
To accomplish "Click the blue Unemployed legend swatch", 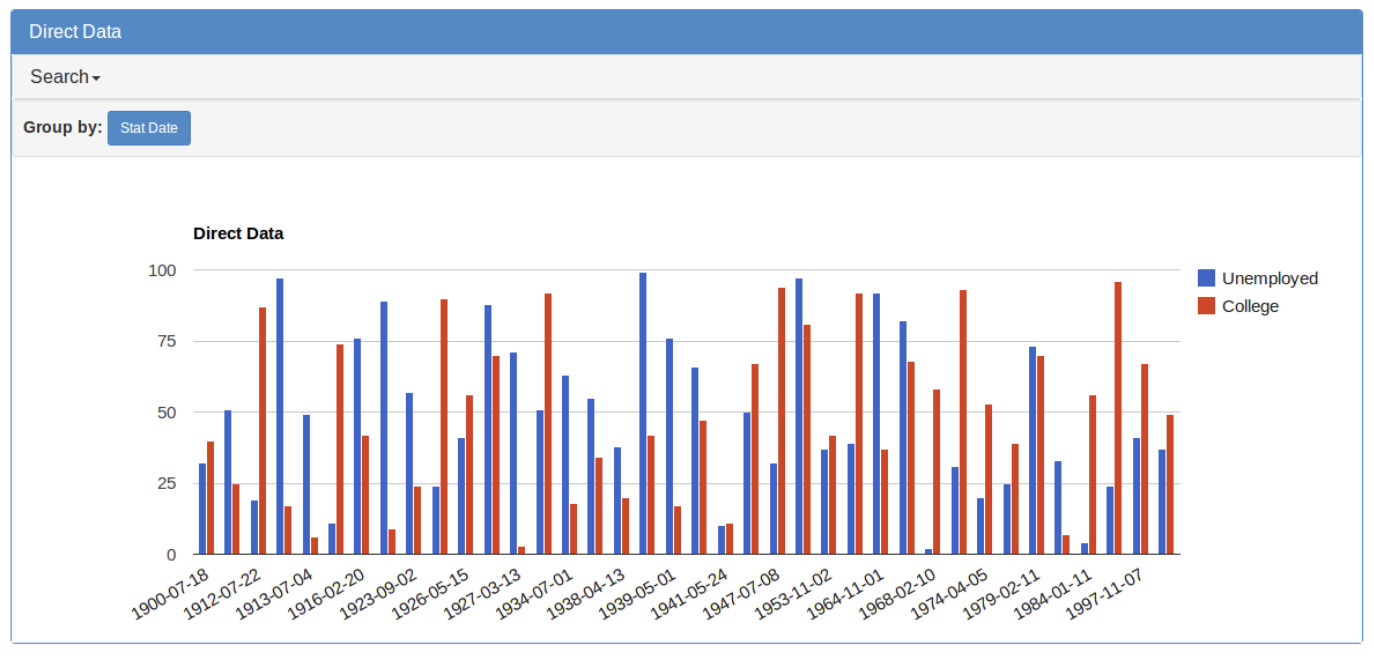I will [x=1206, y=277].
